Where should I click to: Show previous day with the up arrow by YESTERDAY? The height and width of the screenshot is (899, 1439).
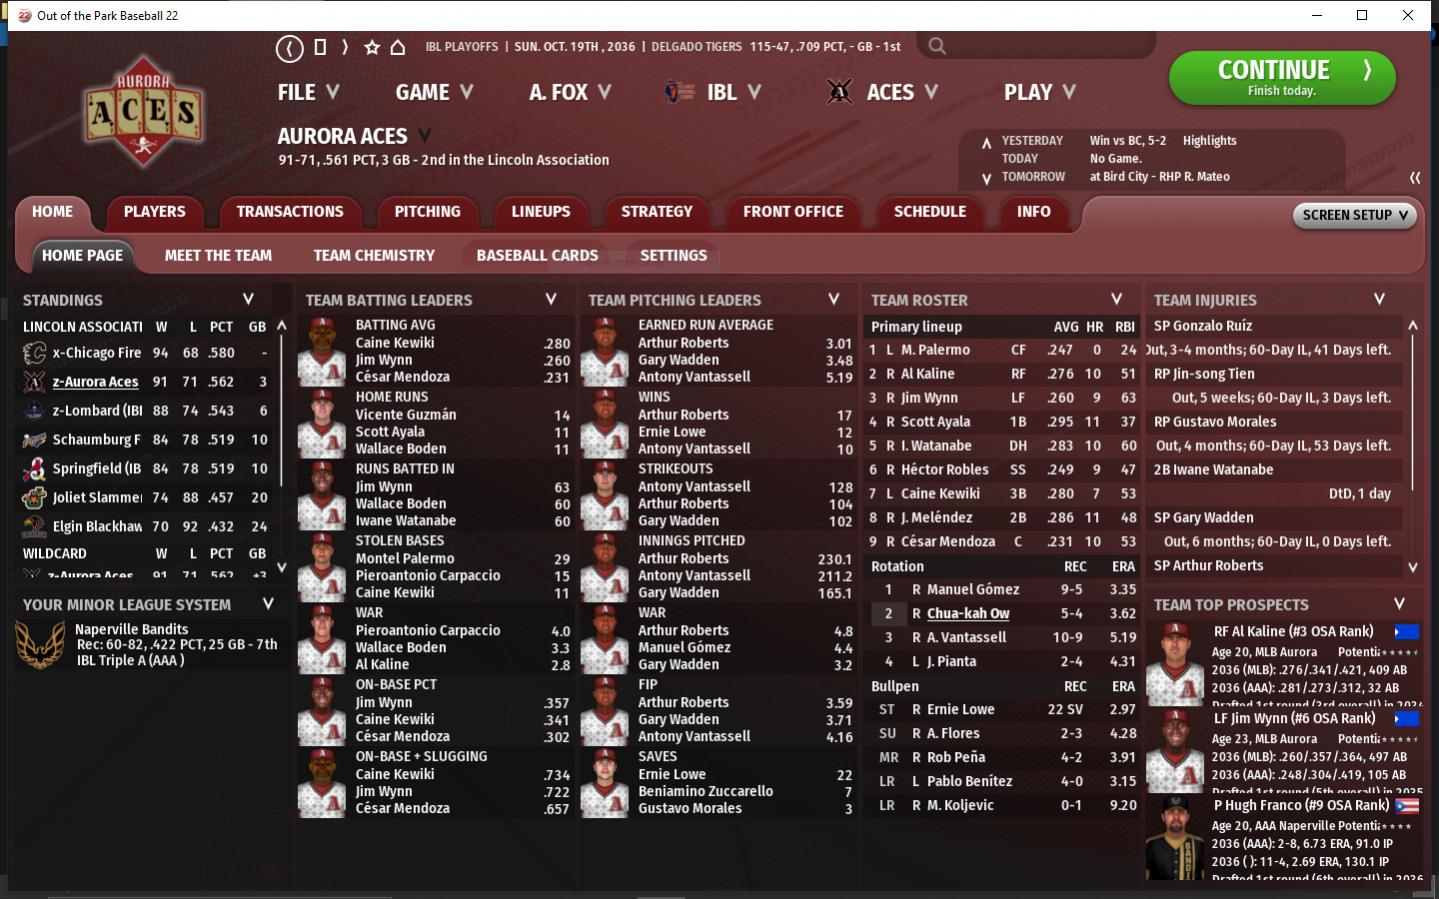(x=986, y=142)
